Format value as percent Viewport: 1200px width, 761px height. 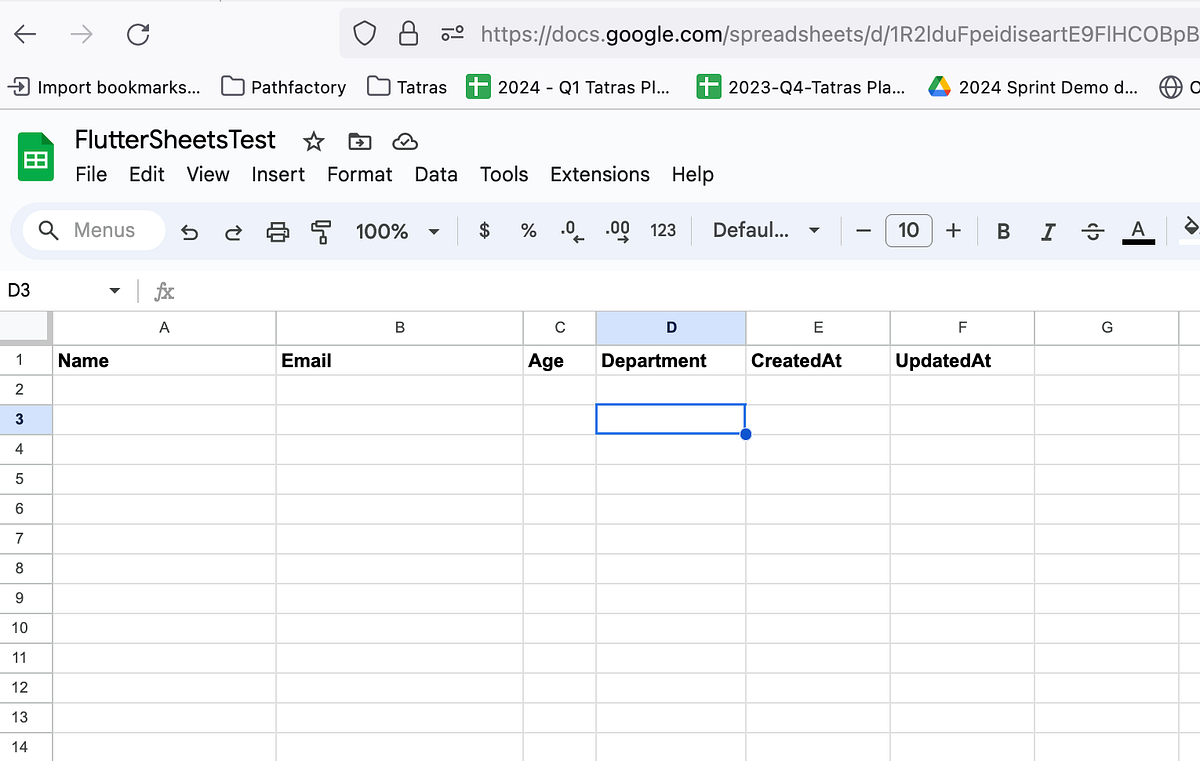point(528,231)
